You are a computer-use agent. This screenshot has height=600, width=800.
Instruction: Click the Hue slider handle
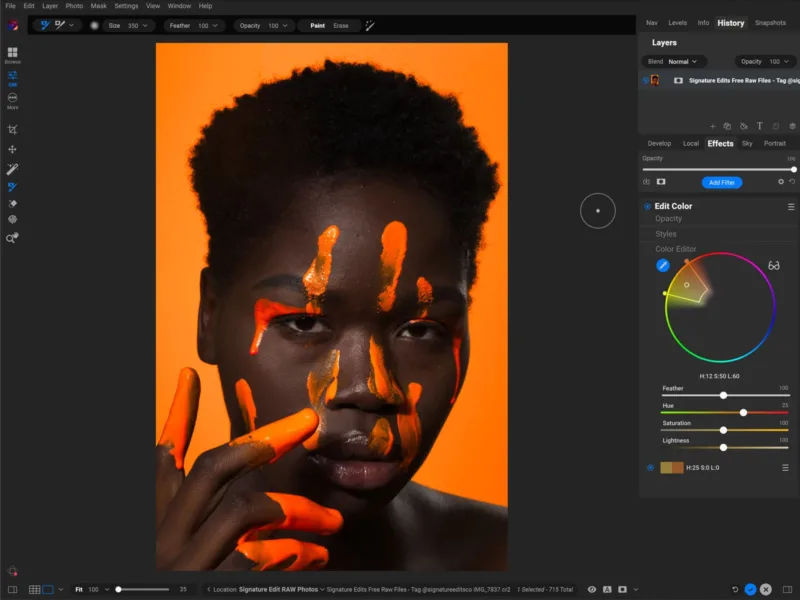pyautogui.click(x=743, y=412)
